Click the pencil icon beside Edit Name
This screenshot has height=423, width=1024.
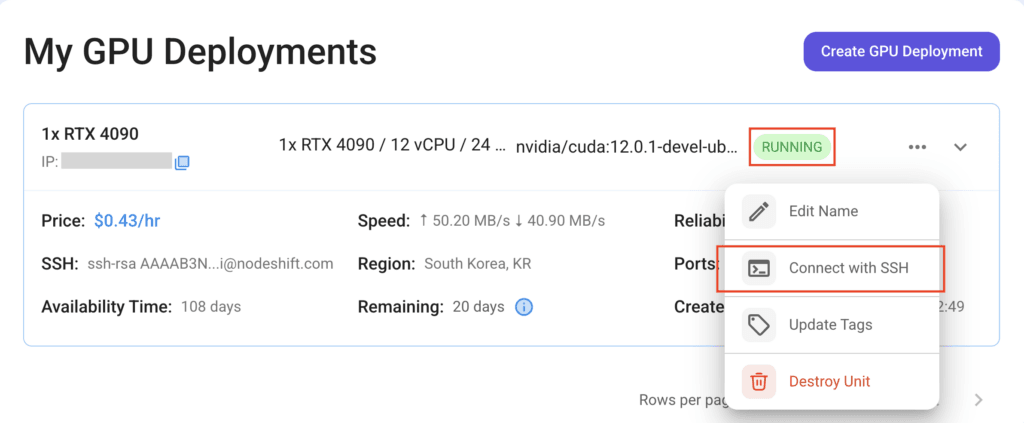coord(758,211)
